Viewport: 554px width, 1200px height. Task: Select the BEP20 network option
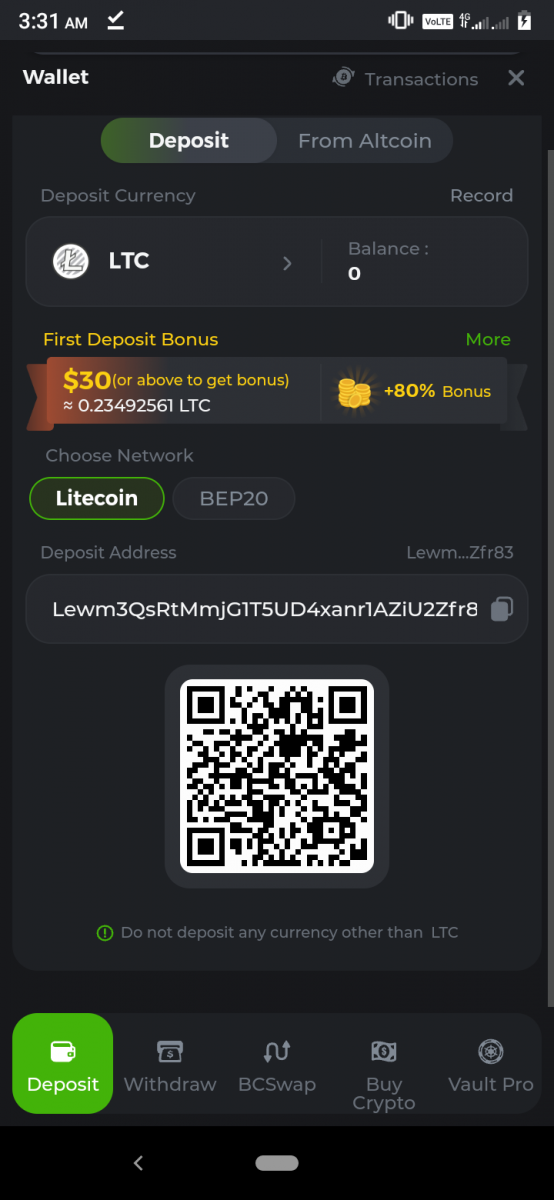click(234, 498)
